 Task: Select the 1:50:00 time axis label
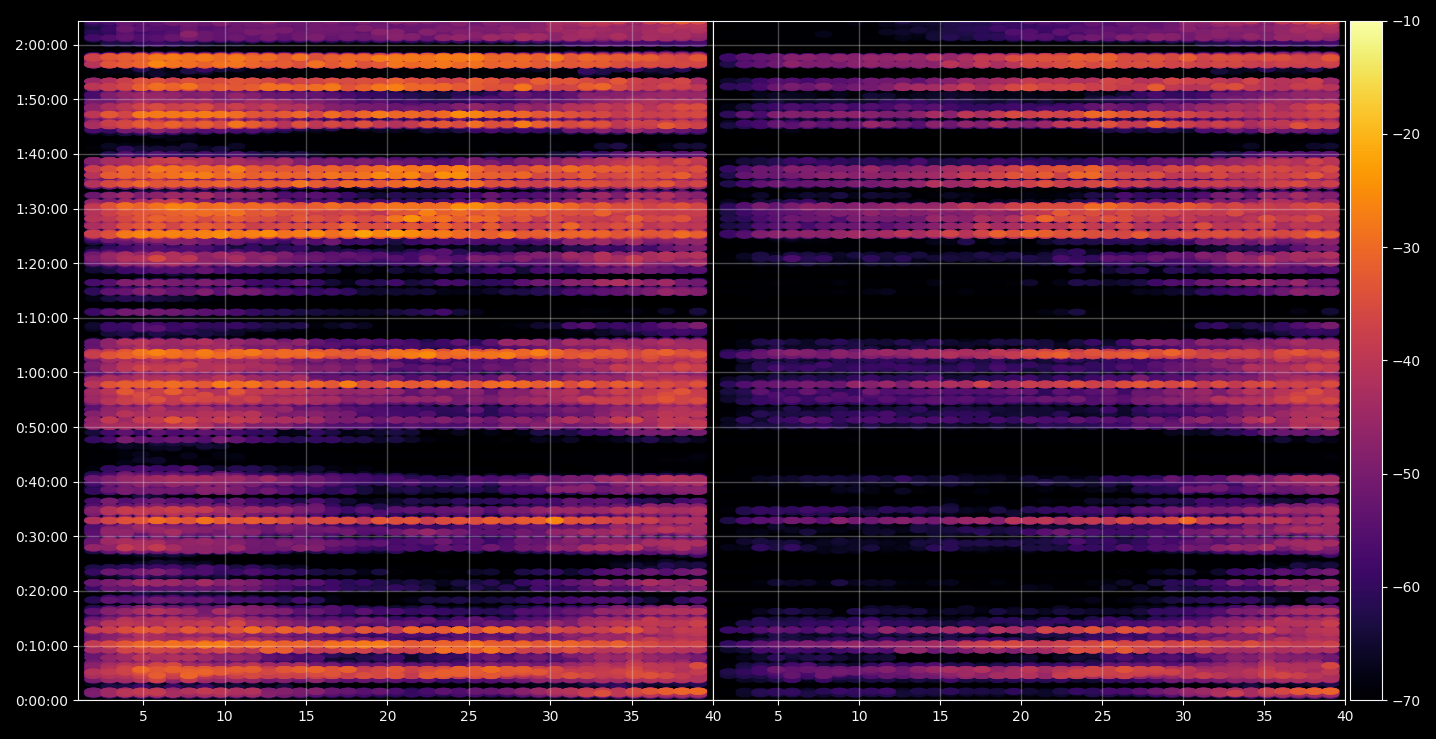[42, 100]
